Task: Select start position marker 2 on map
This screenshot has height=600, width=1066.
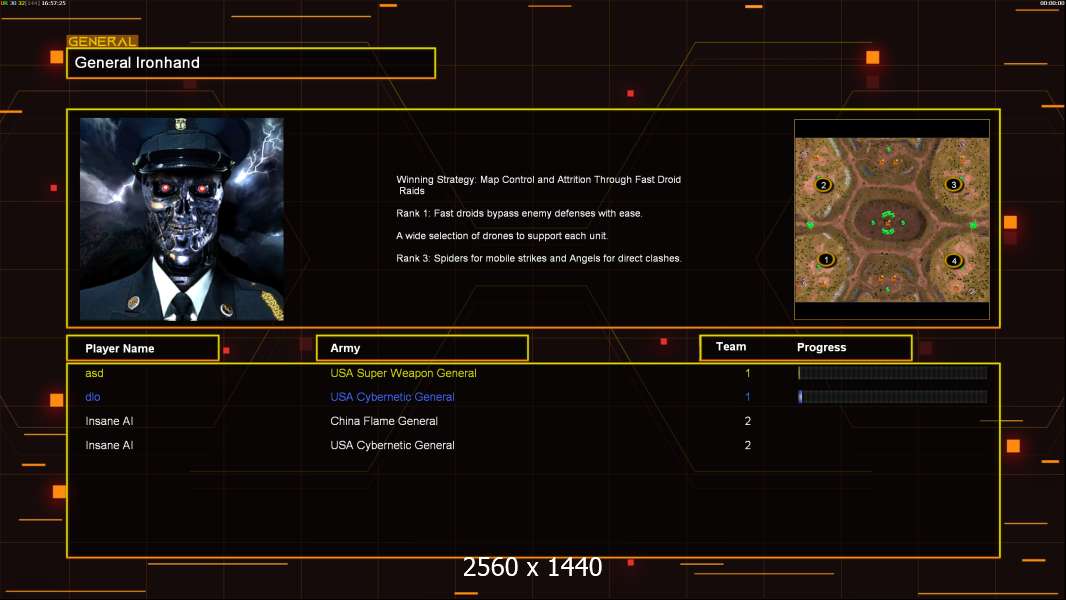Action: pos(823,185)
